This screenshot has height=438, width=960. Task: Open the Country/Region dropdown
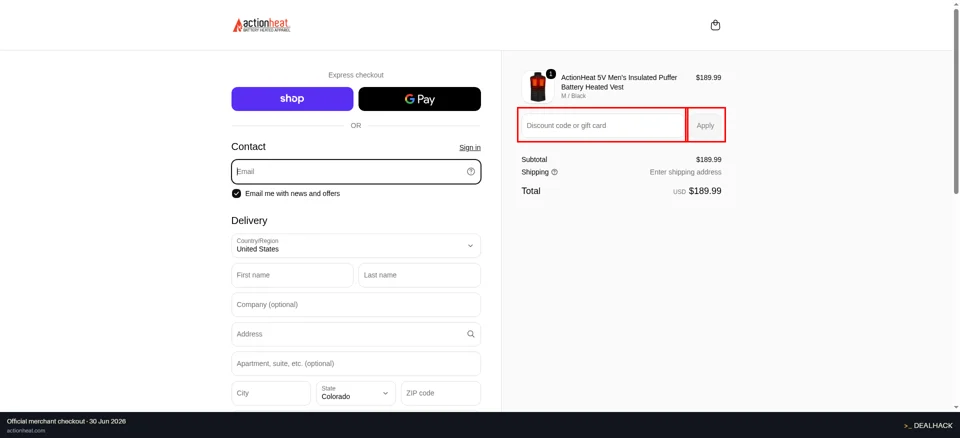pos(356,246)
